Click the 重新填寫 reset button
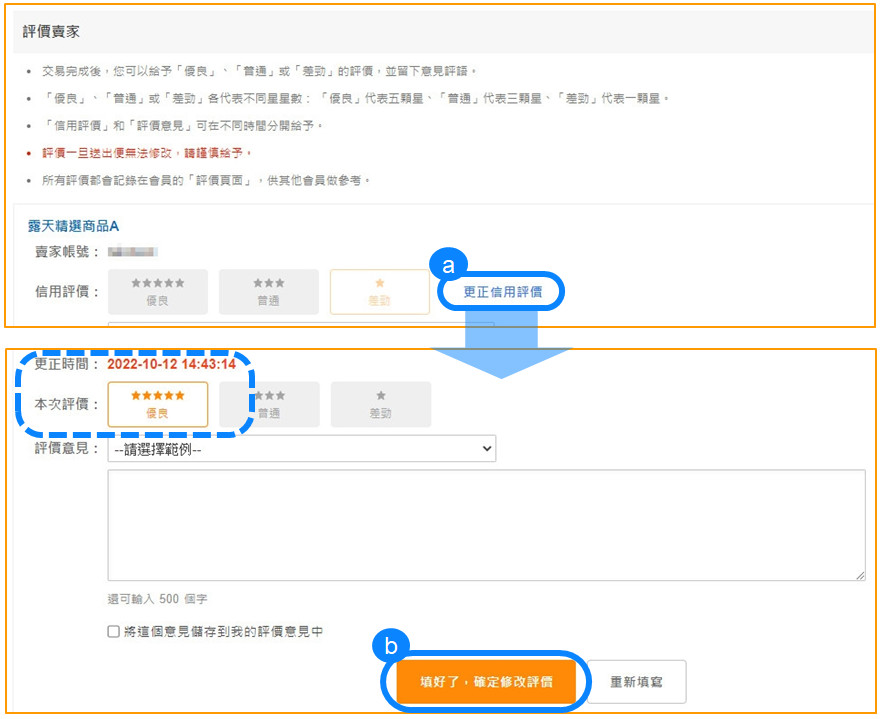Screen dimensions: 881x719 (636, 682)
